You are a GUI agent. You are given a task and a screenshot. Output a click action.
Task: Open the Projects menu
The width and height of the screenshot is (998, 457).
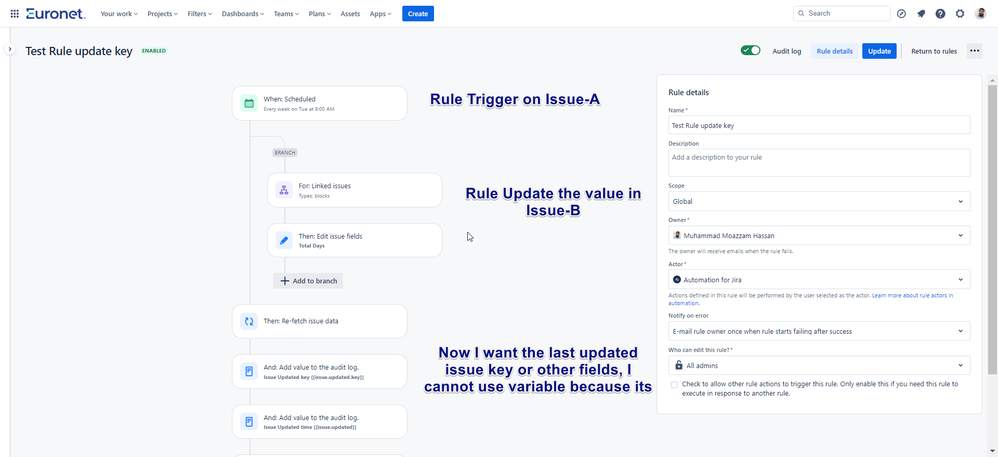pyautogui.click(x=162, y=13)
